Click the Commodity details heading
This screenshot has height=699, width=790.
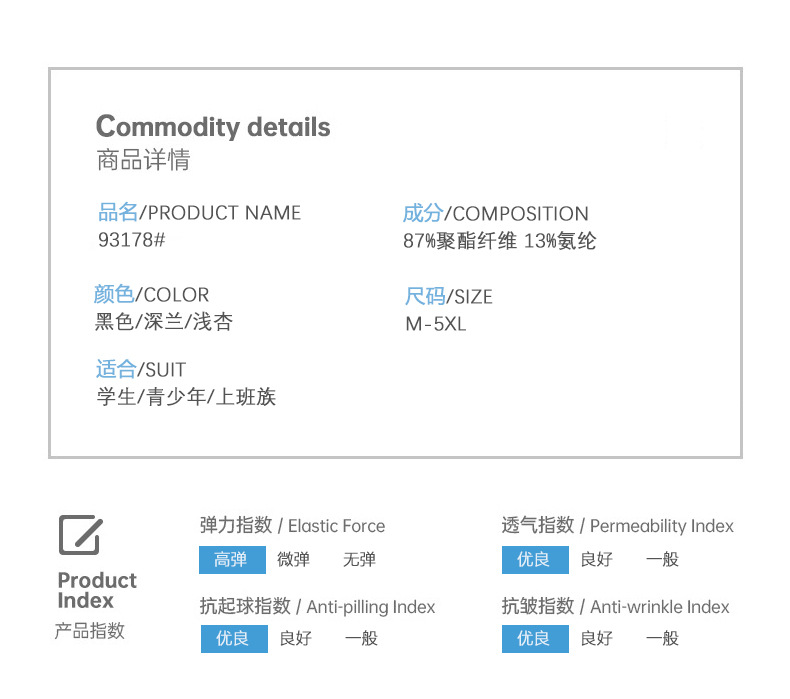pyautogui.click(x=213, y=127)
